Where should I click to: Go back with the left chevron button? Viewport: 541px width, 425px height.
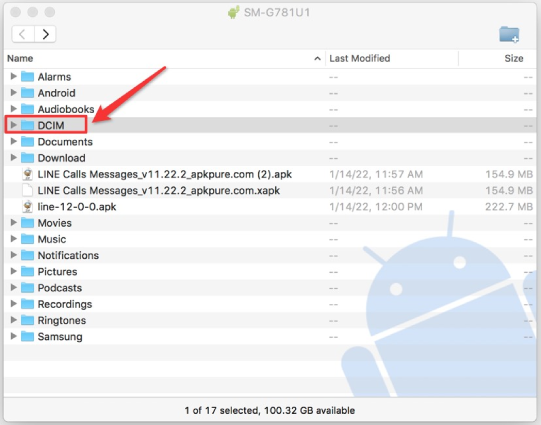pyautogui.click(x=23, y=34)
